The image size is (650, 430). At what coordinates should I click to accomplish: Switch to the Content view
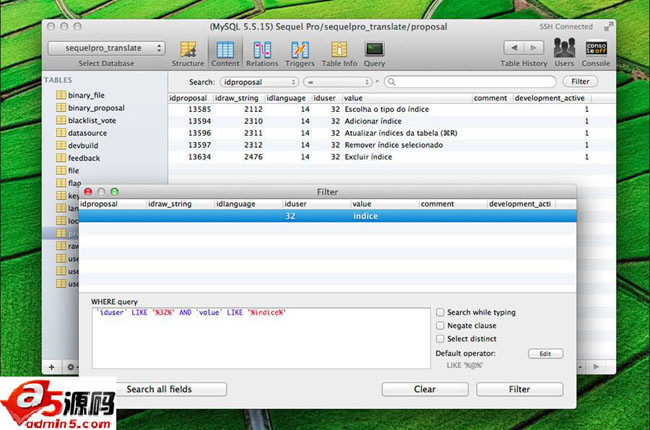pyautogui.click(x=225, y=54)
